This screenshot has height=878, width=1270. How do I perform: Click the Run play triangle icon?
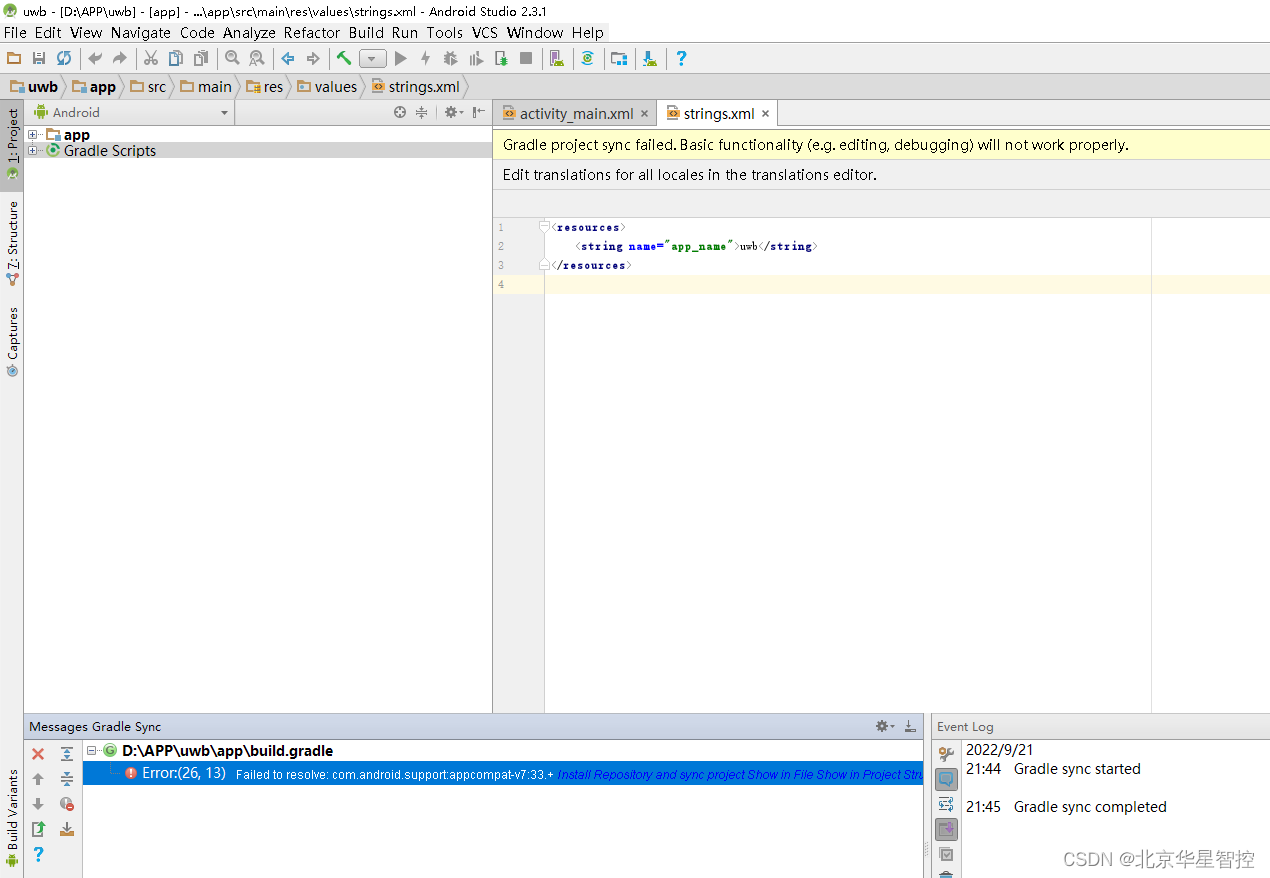coord(401,59)
